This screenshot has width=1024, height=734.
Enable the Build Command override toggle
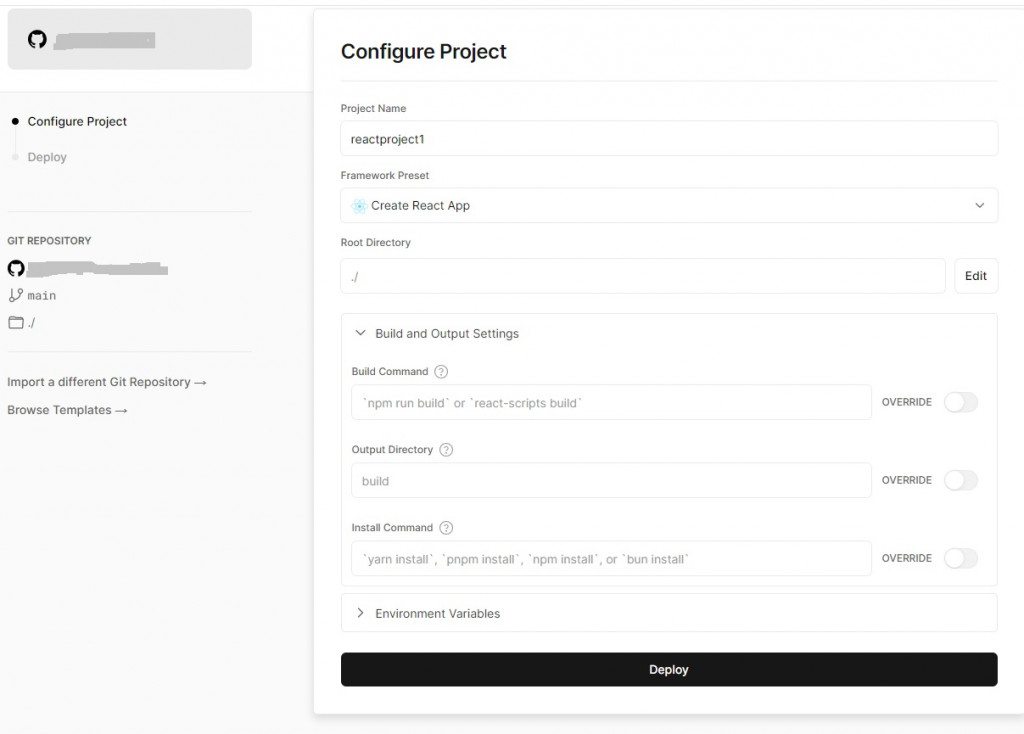pos(960,402)
